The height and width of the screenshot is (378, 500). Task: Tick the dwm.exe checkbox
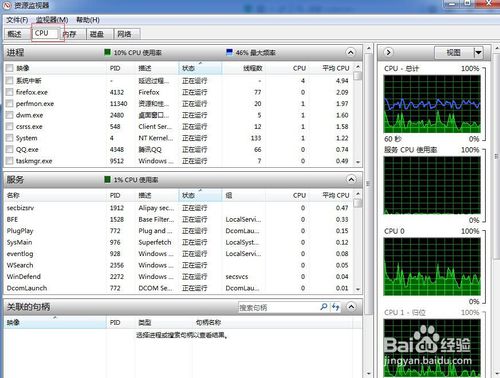[9, 115]
